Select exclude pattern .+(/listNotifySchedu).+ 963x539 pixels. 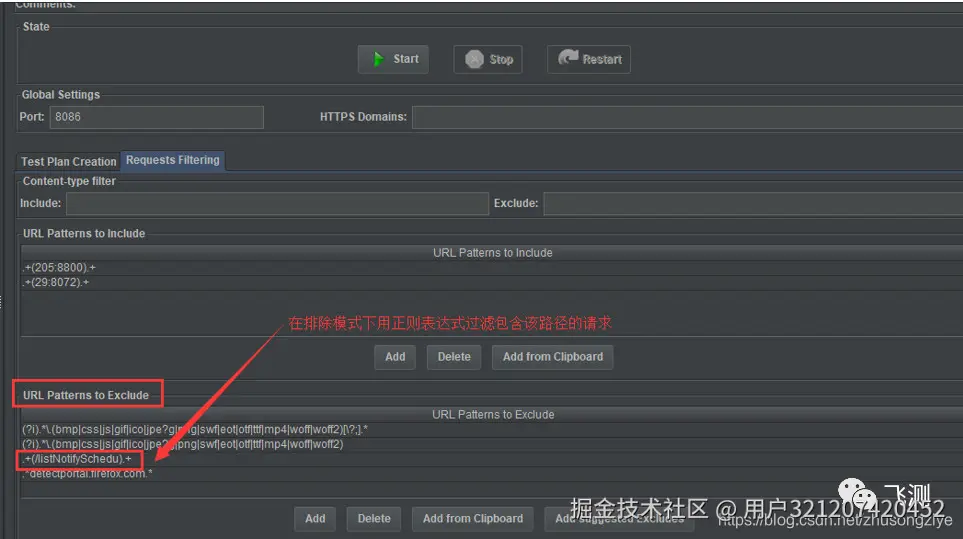point(491,459)
